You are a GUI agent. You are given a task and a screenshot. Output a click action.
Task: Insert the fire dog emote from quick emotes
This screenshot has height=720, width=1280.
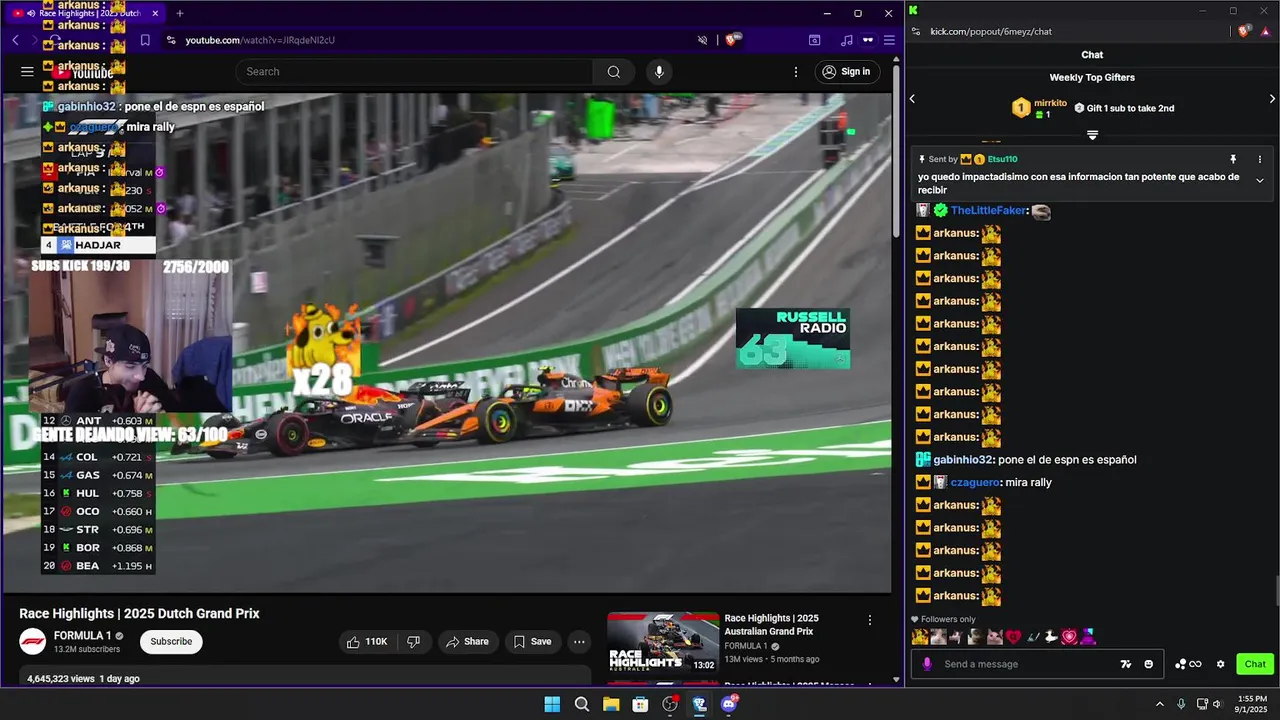919,636
